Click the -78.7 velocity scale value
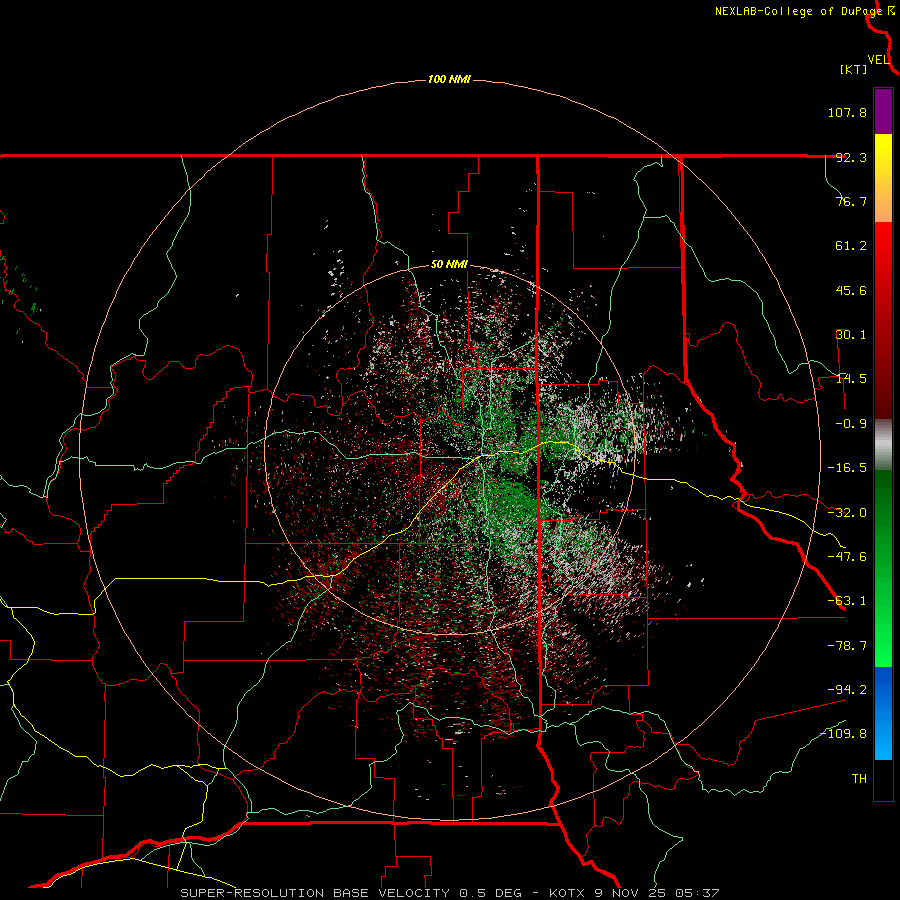Image resolution: width=900 pixels, height=900 pixels. [x=847, y=646]
